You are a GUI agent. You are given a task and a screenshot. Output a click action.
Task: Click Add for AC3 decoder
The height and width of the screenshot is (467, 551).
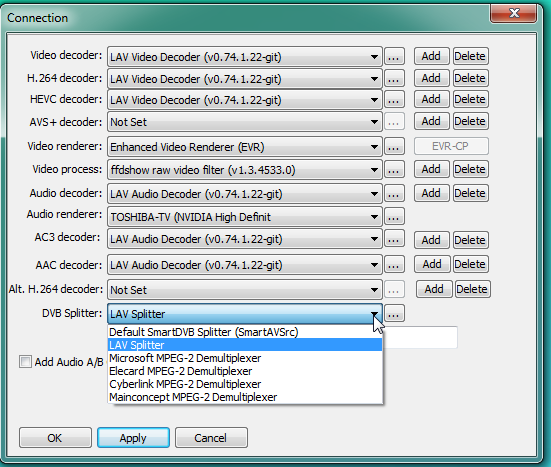pyautogui.click(x=432, y=240)
